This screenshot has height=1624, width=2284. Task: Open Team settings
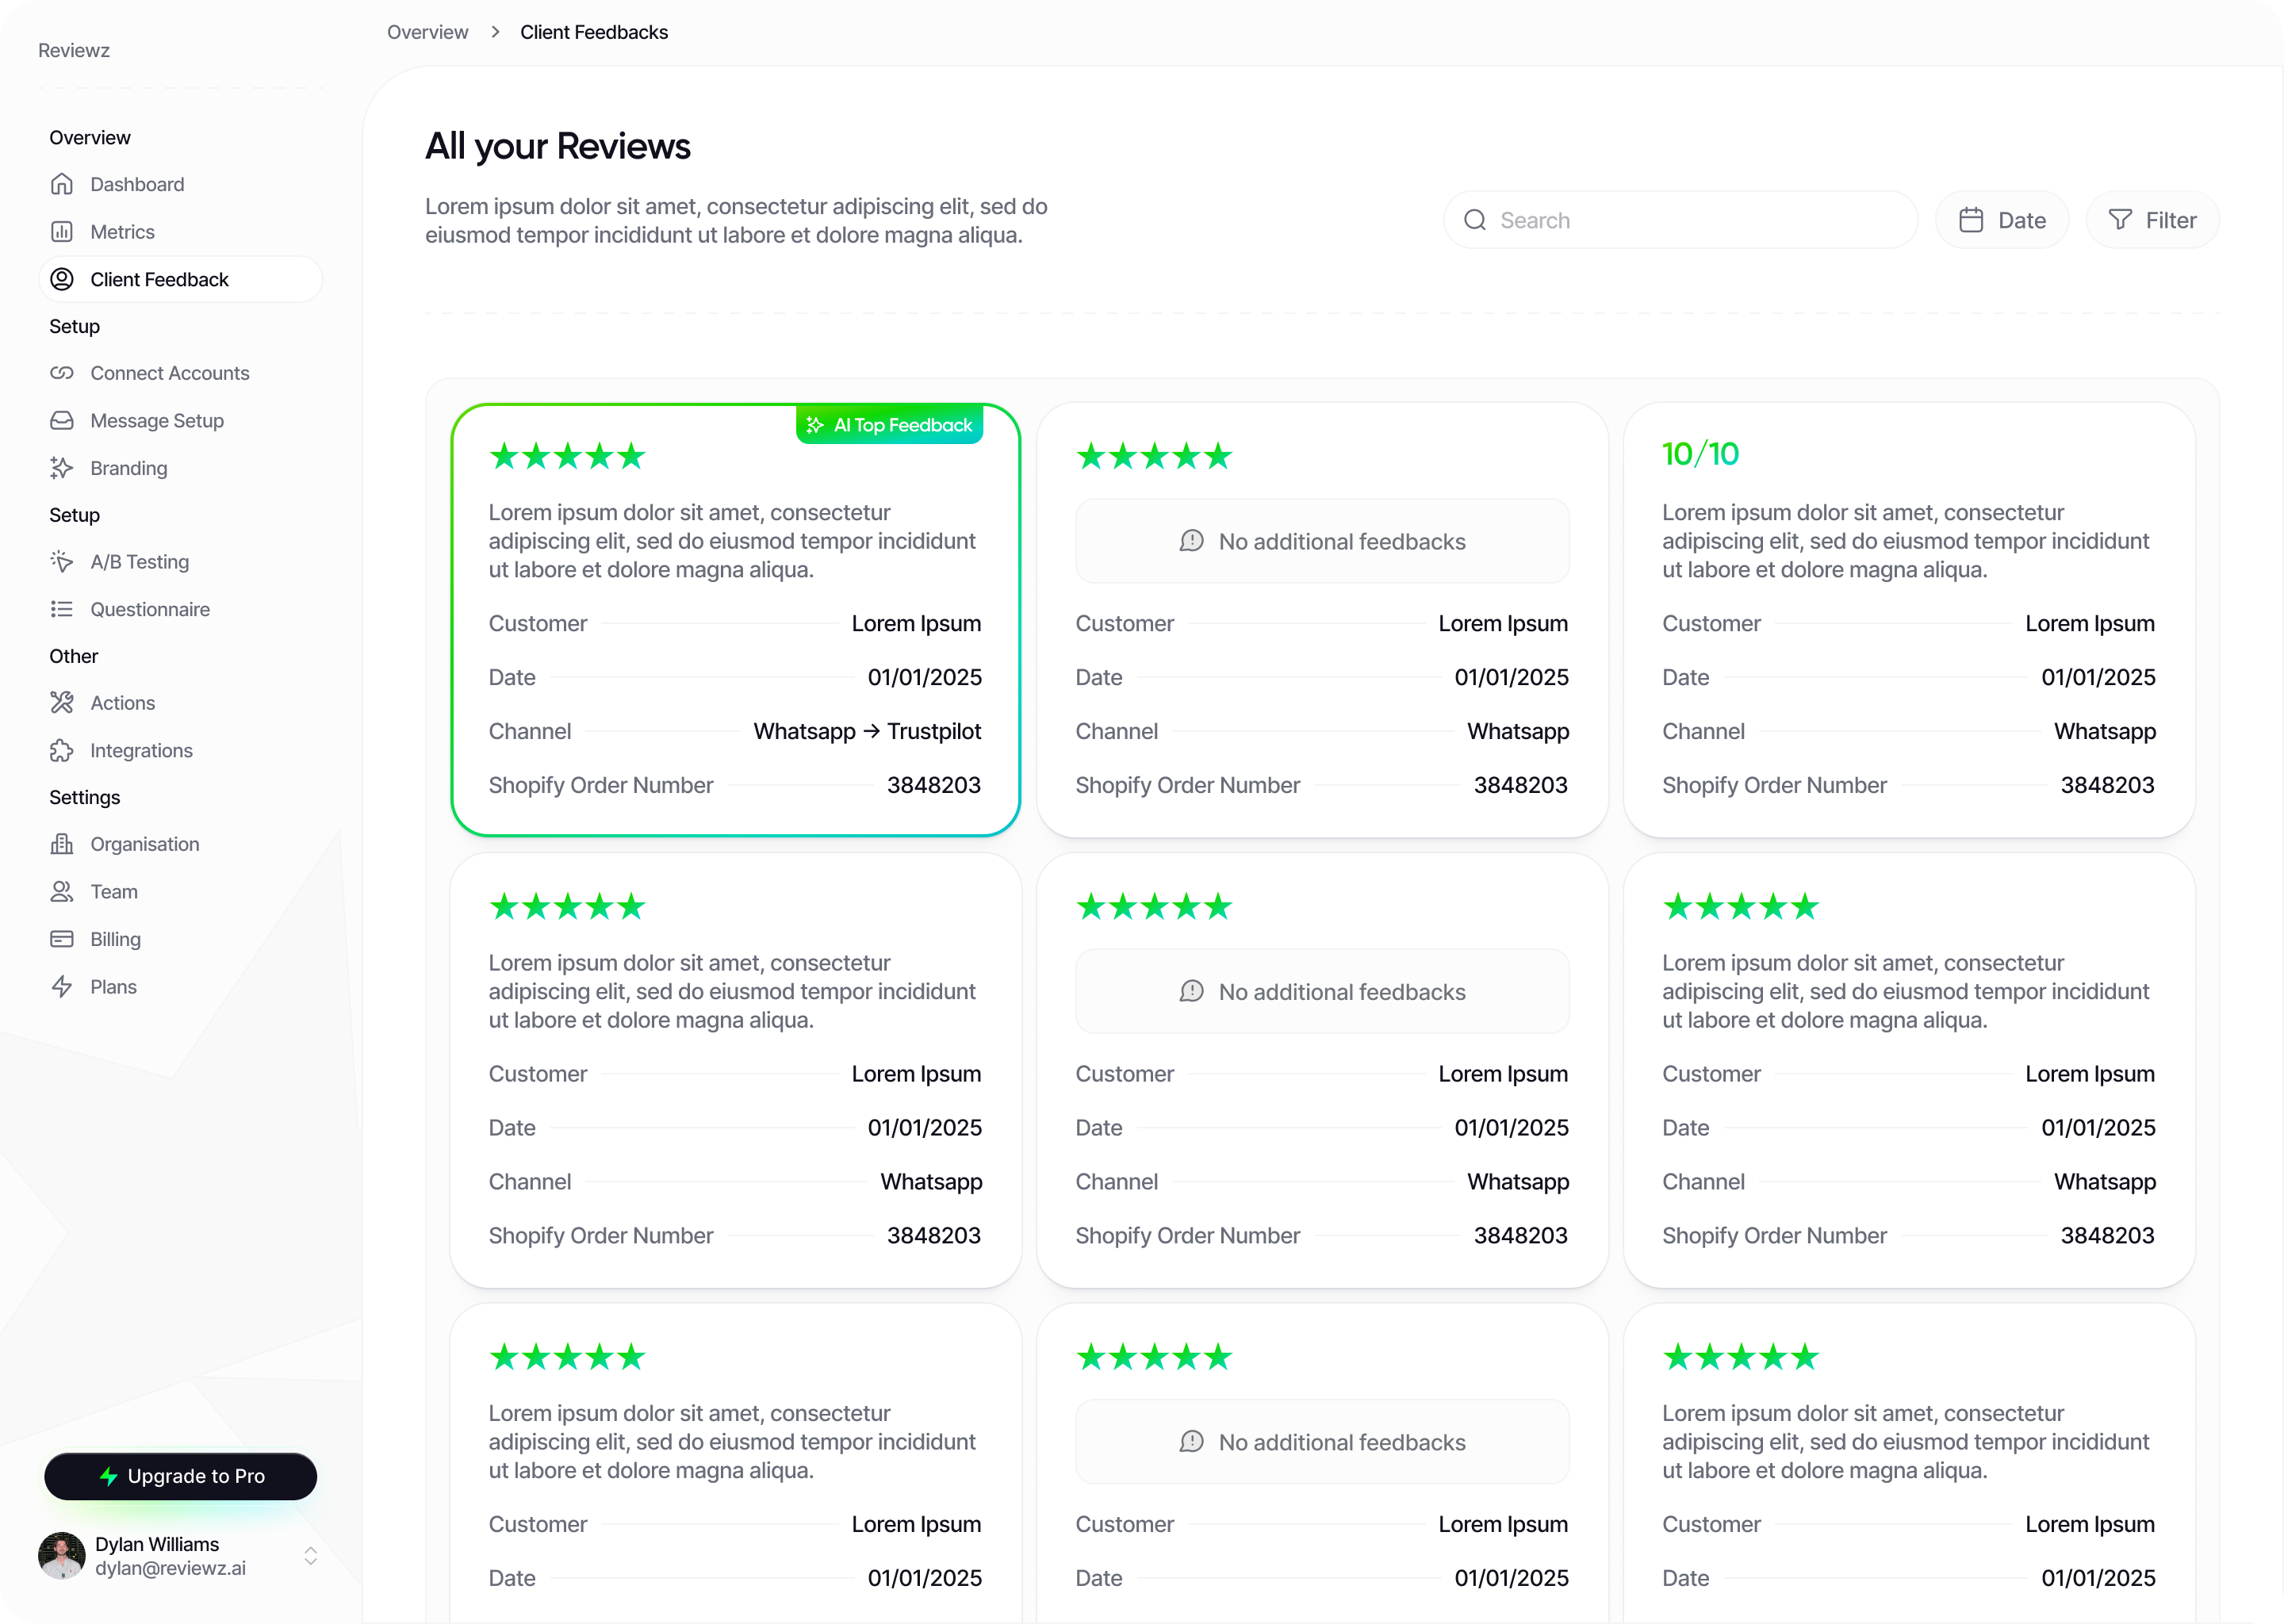click(180, 892)
